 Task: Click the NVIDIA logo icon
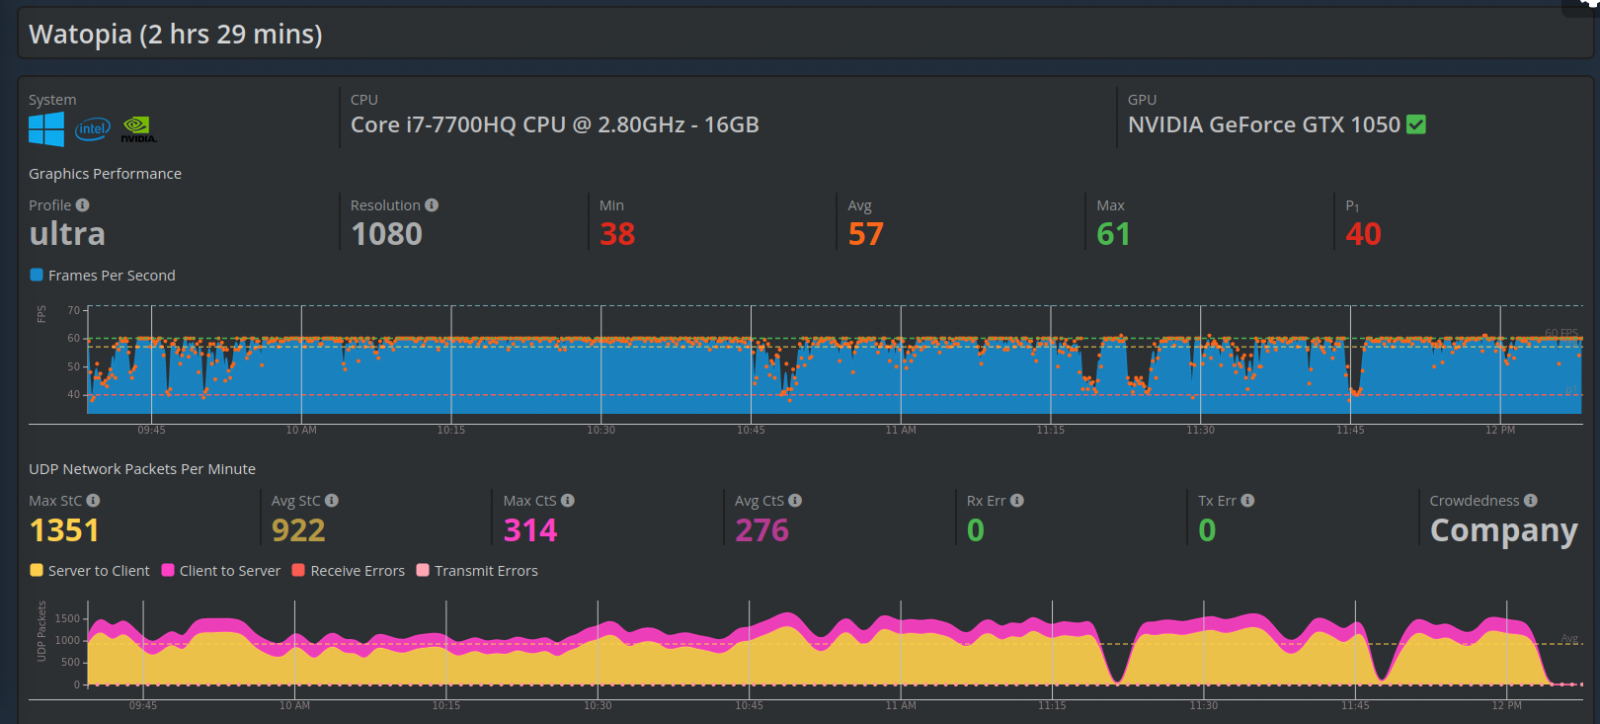click(138, 129)
